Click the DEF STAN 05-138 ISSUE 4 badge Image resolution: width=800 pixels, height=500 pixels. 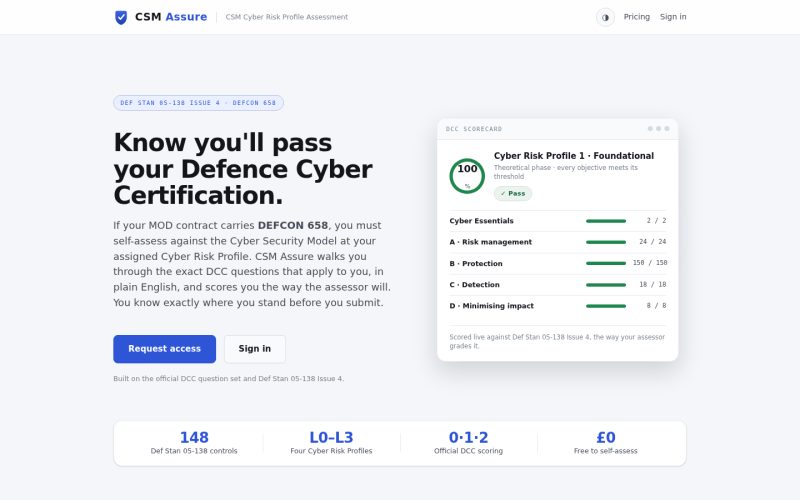(x=198, y=103)
